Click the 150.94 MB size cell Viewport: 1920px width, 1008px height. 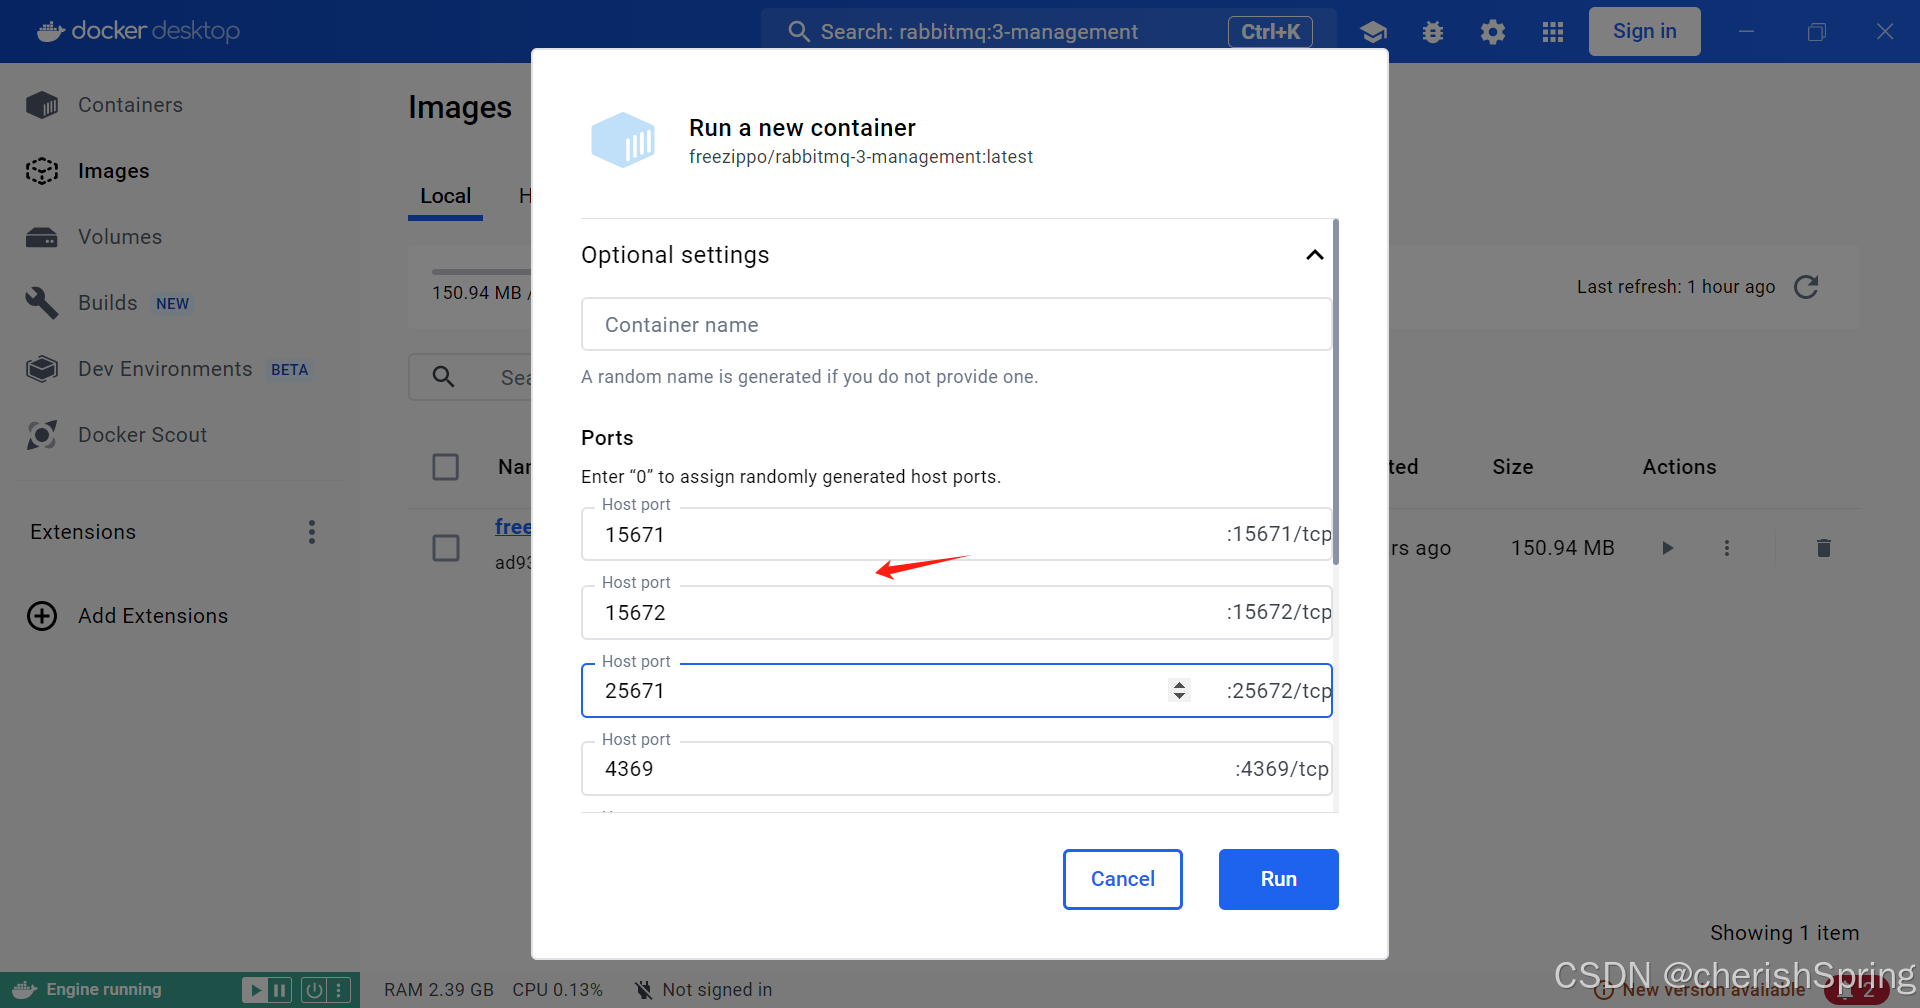(x=1563, y=548)
